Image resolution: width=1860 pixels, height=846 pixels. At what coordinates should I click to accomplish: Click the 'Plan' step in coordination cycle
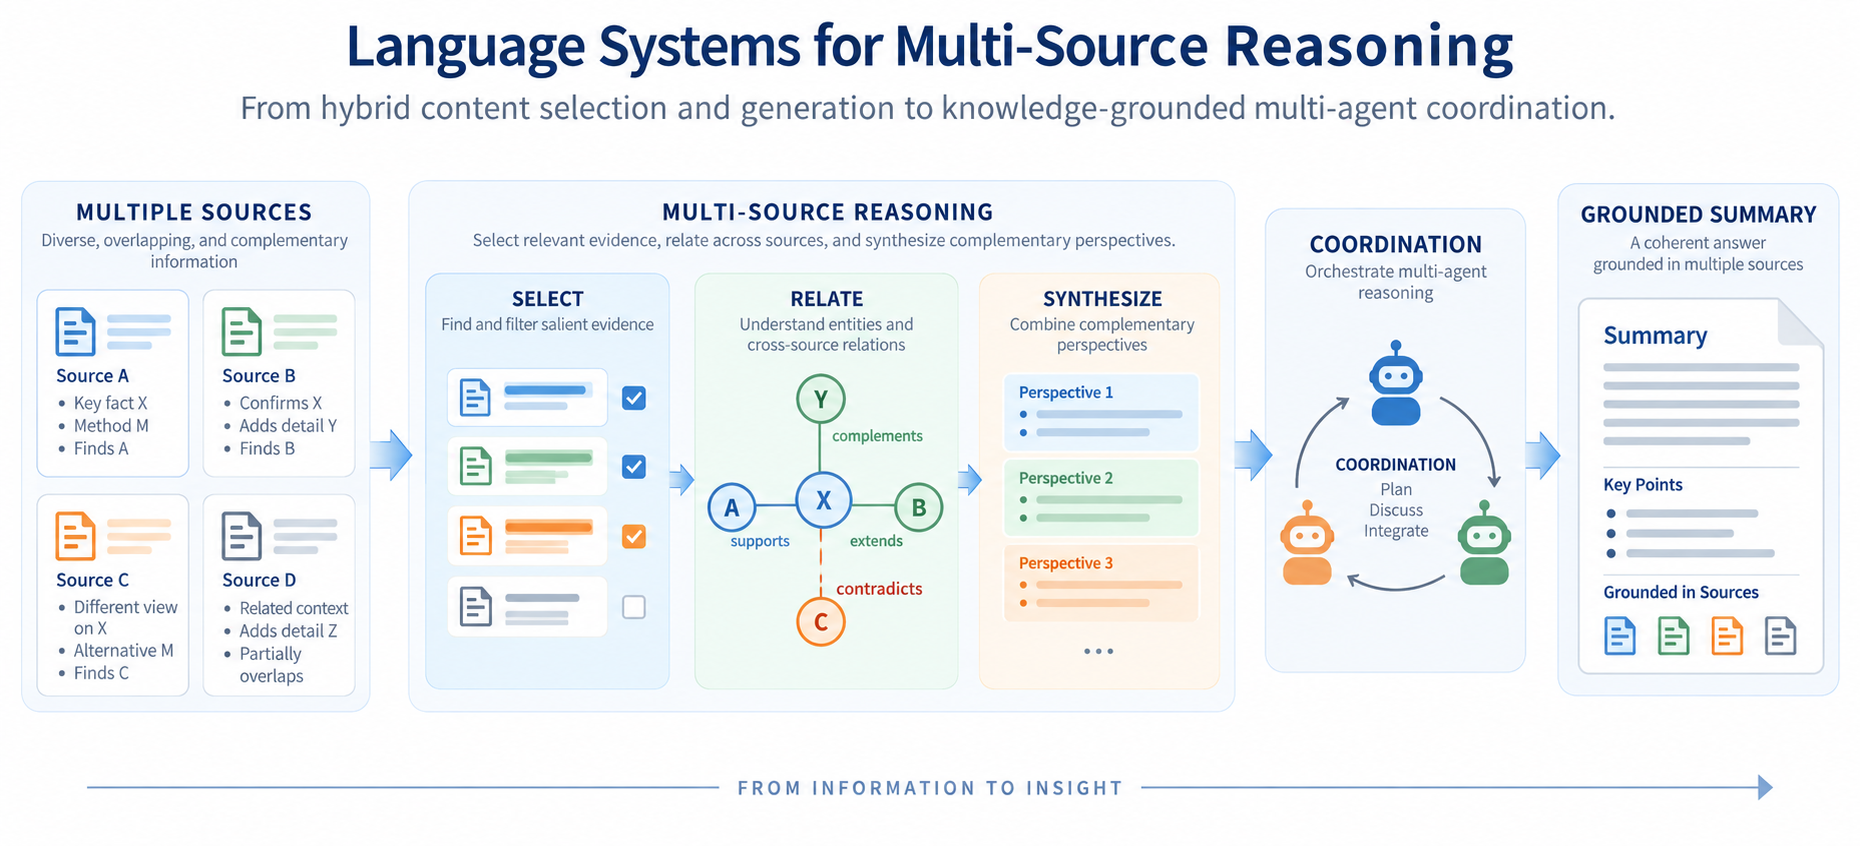(x=1396, y=489)
